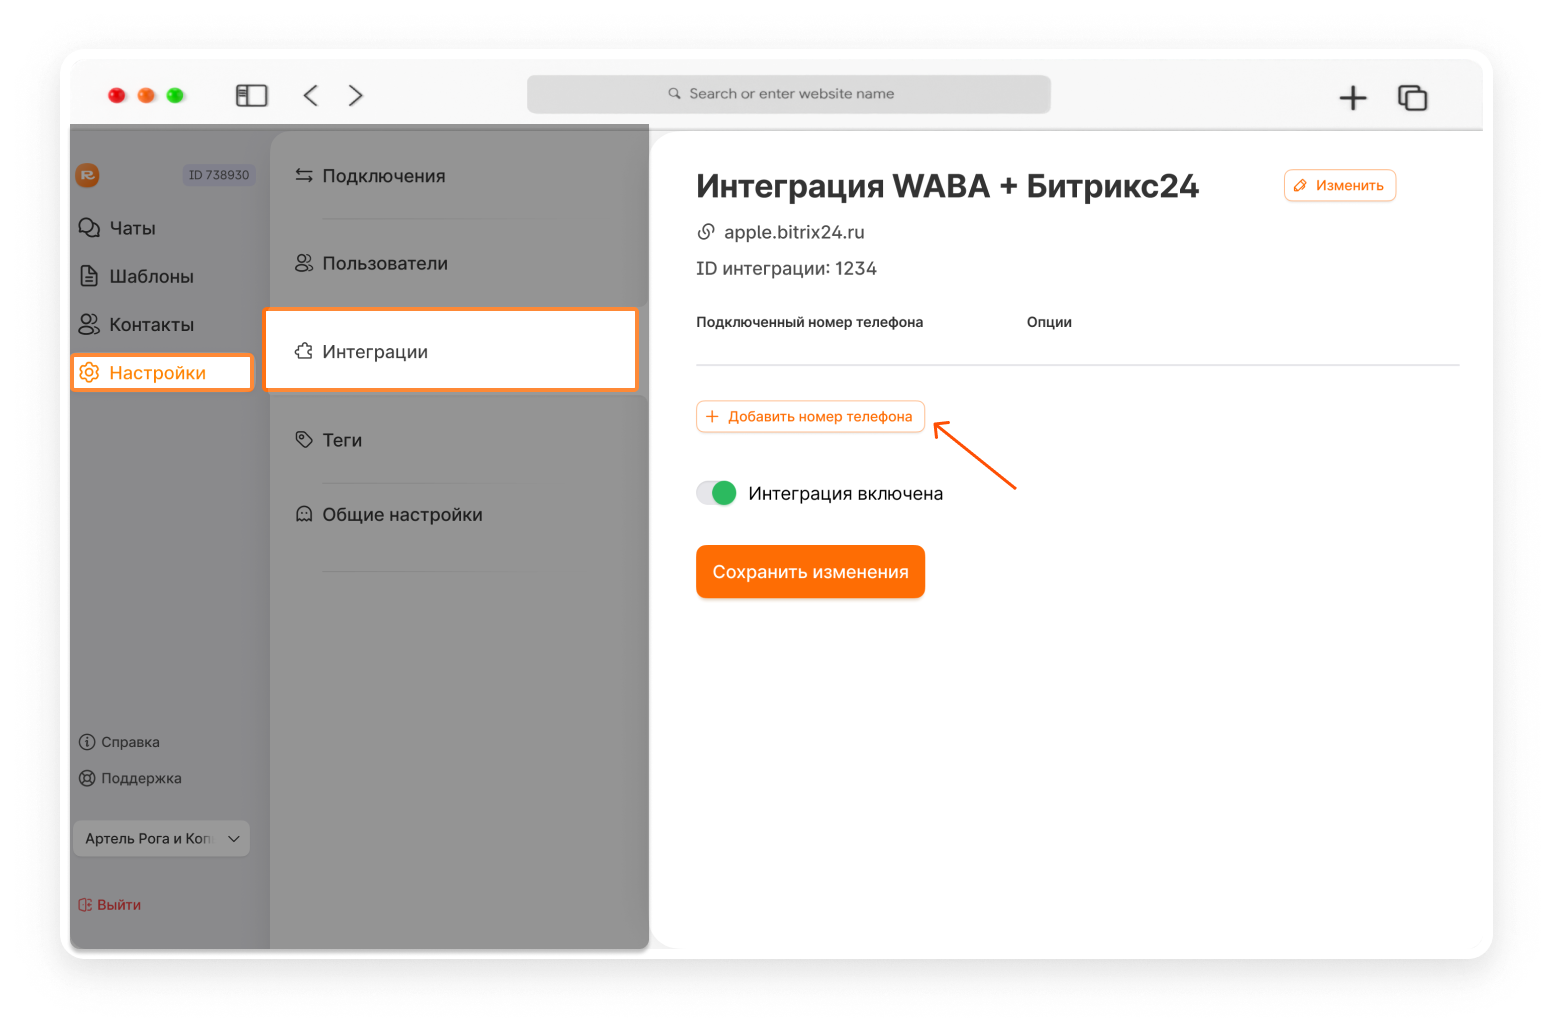The width and height of the screenshot is (1553, 1030).
Task: Click the red close window button
Action: tap(117, 95)
